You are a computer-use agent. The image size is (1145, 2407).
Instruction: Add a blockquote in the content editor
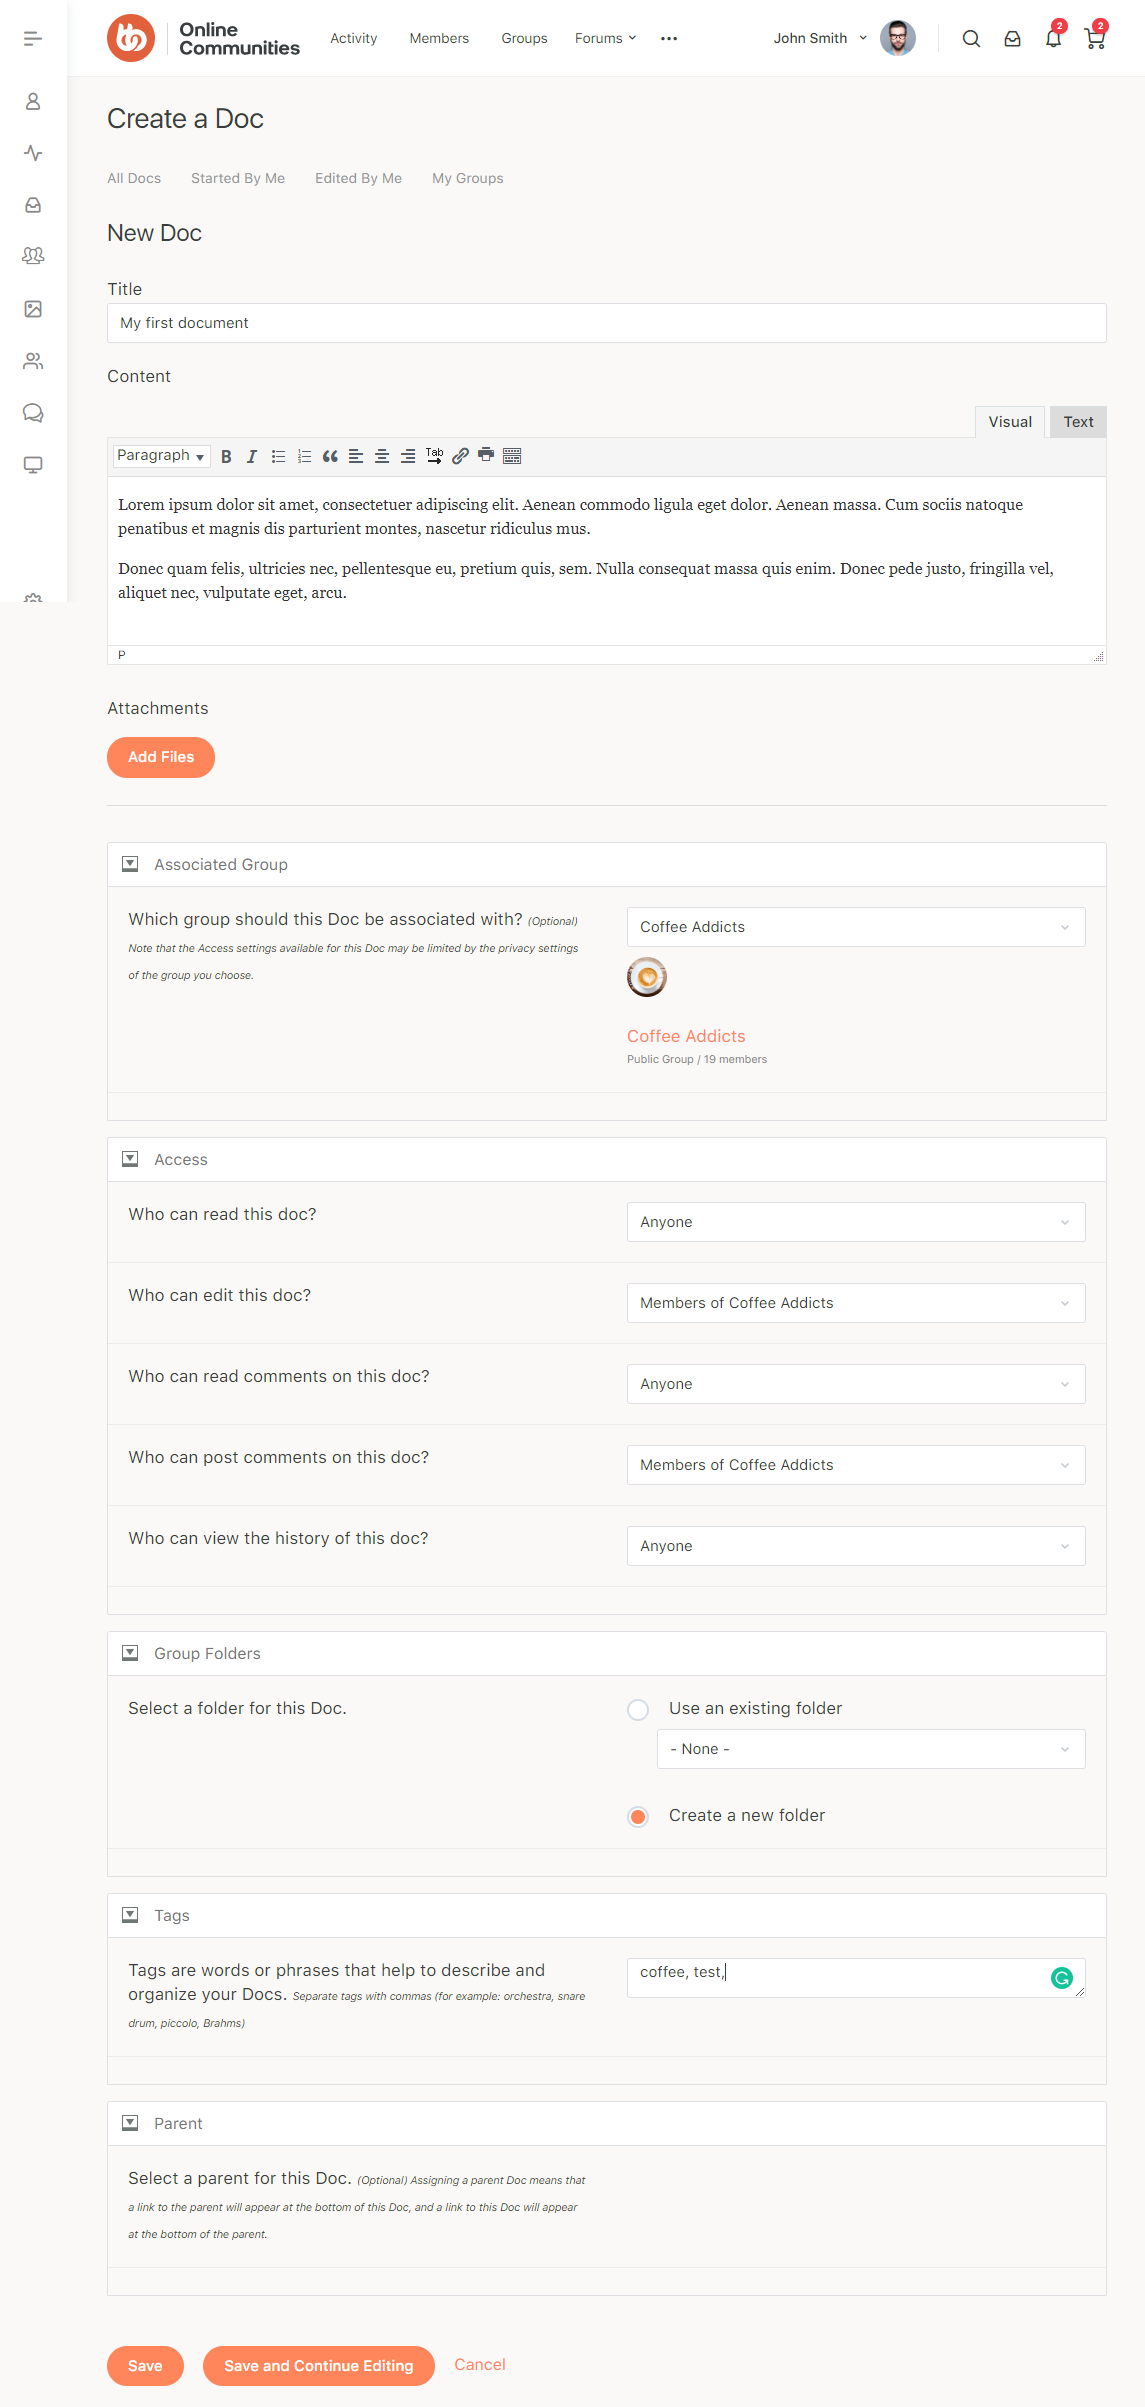point(330,456)
